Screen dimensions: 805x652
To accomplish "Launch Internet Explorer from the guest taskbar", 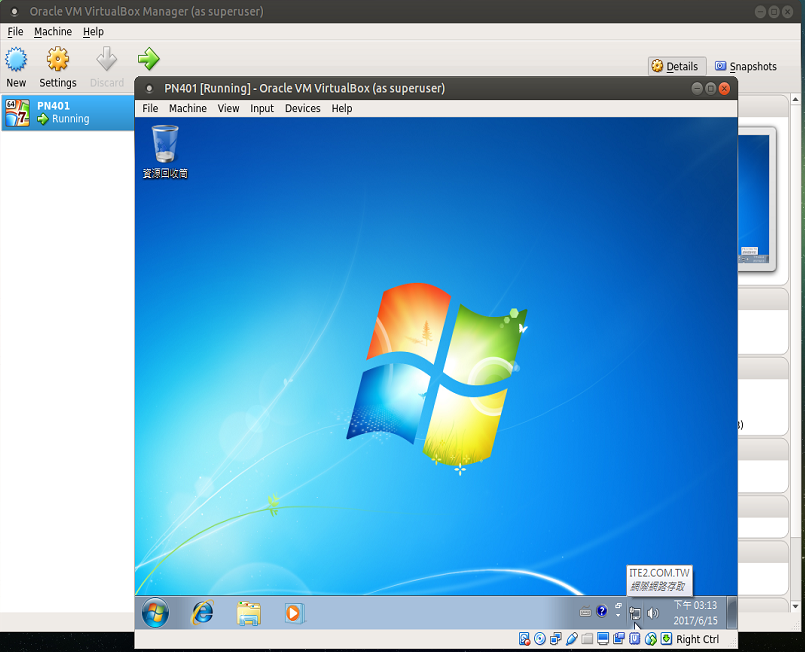I will (203, 612).
